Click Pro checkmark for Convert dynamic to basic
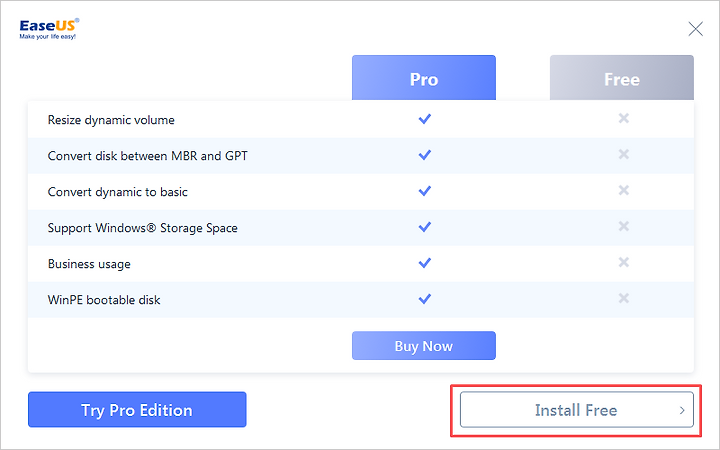The height and width of the screenshot is (450, 720). click(x=425, y=191)
